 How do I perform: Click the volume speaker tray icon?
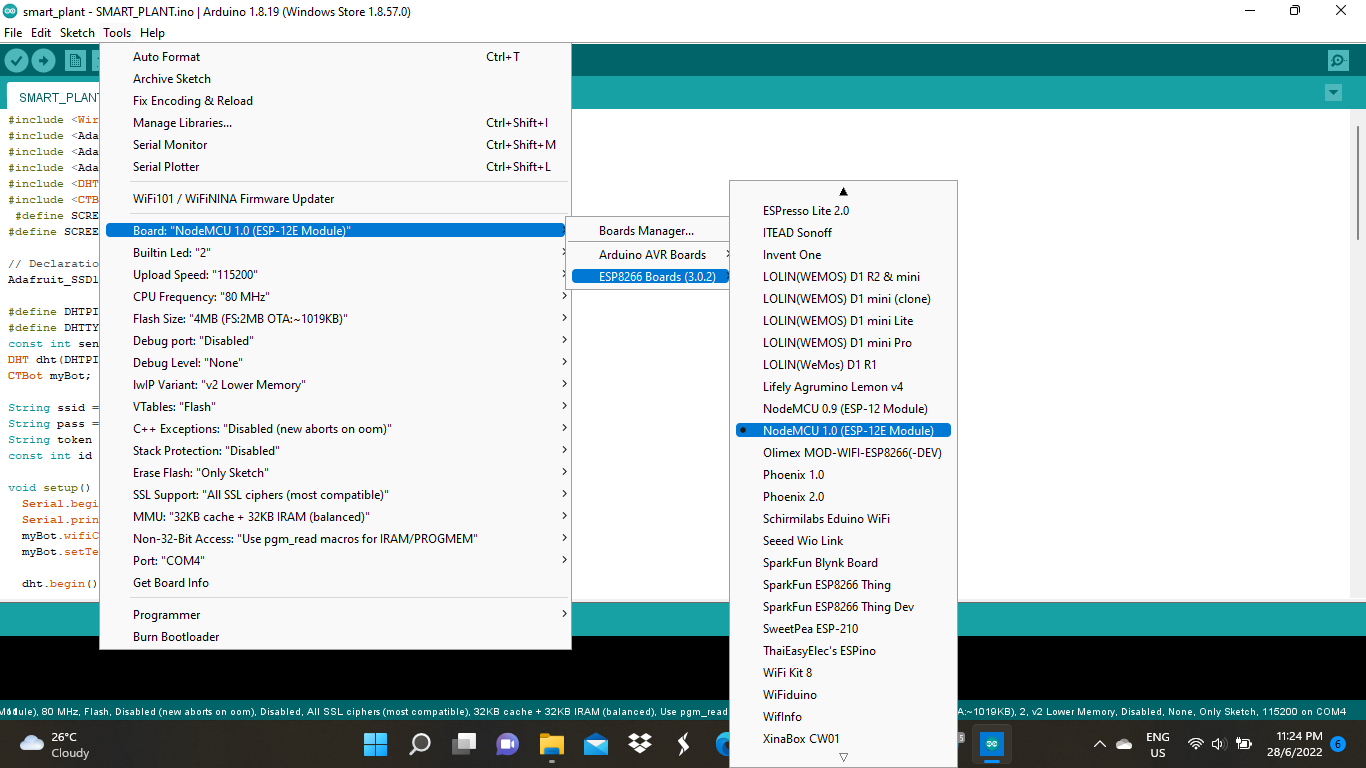tap(1219, 744)
